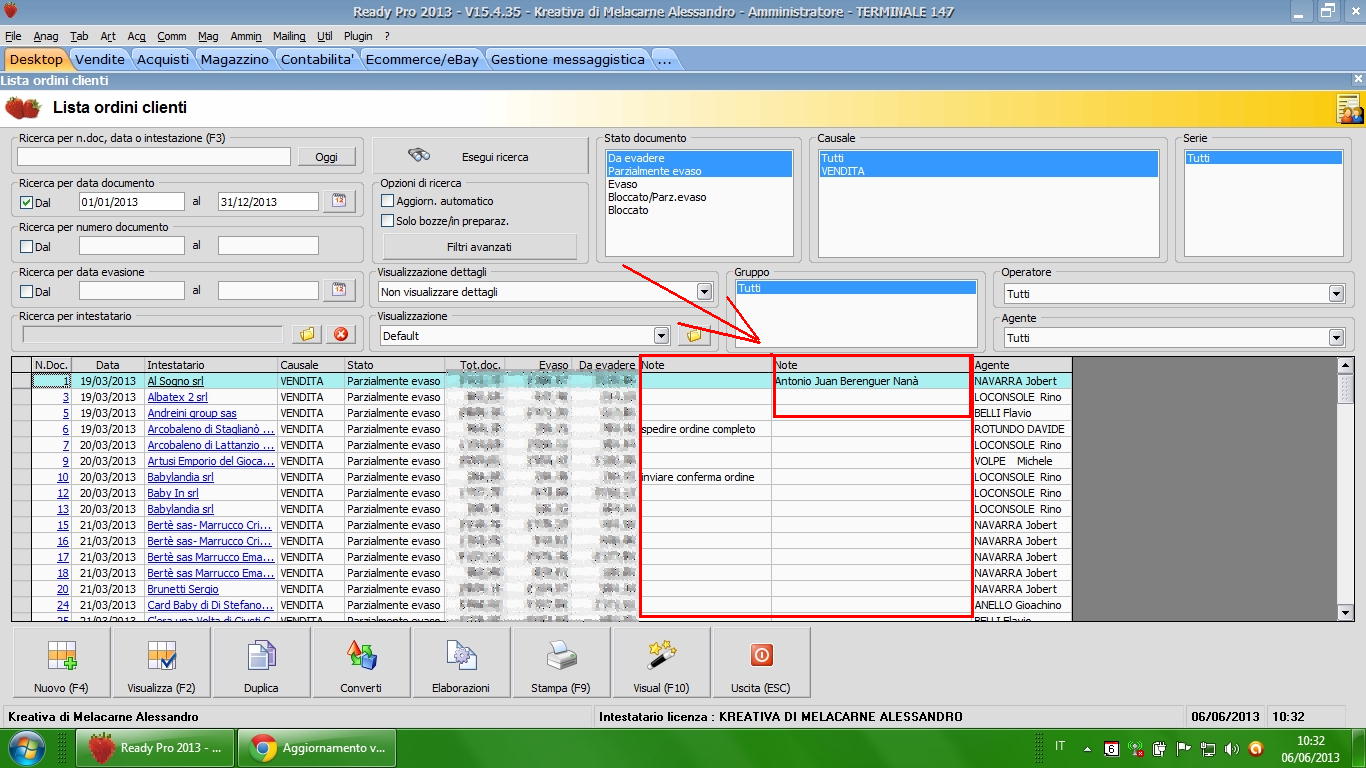Screen dimensions: 1366x768
Task: Click the 01/01/2013 start date field
Action: pos(132,202)
